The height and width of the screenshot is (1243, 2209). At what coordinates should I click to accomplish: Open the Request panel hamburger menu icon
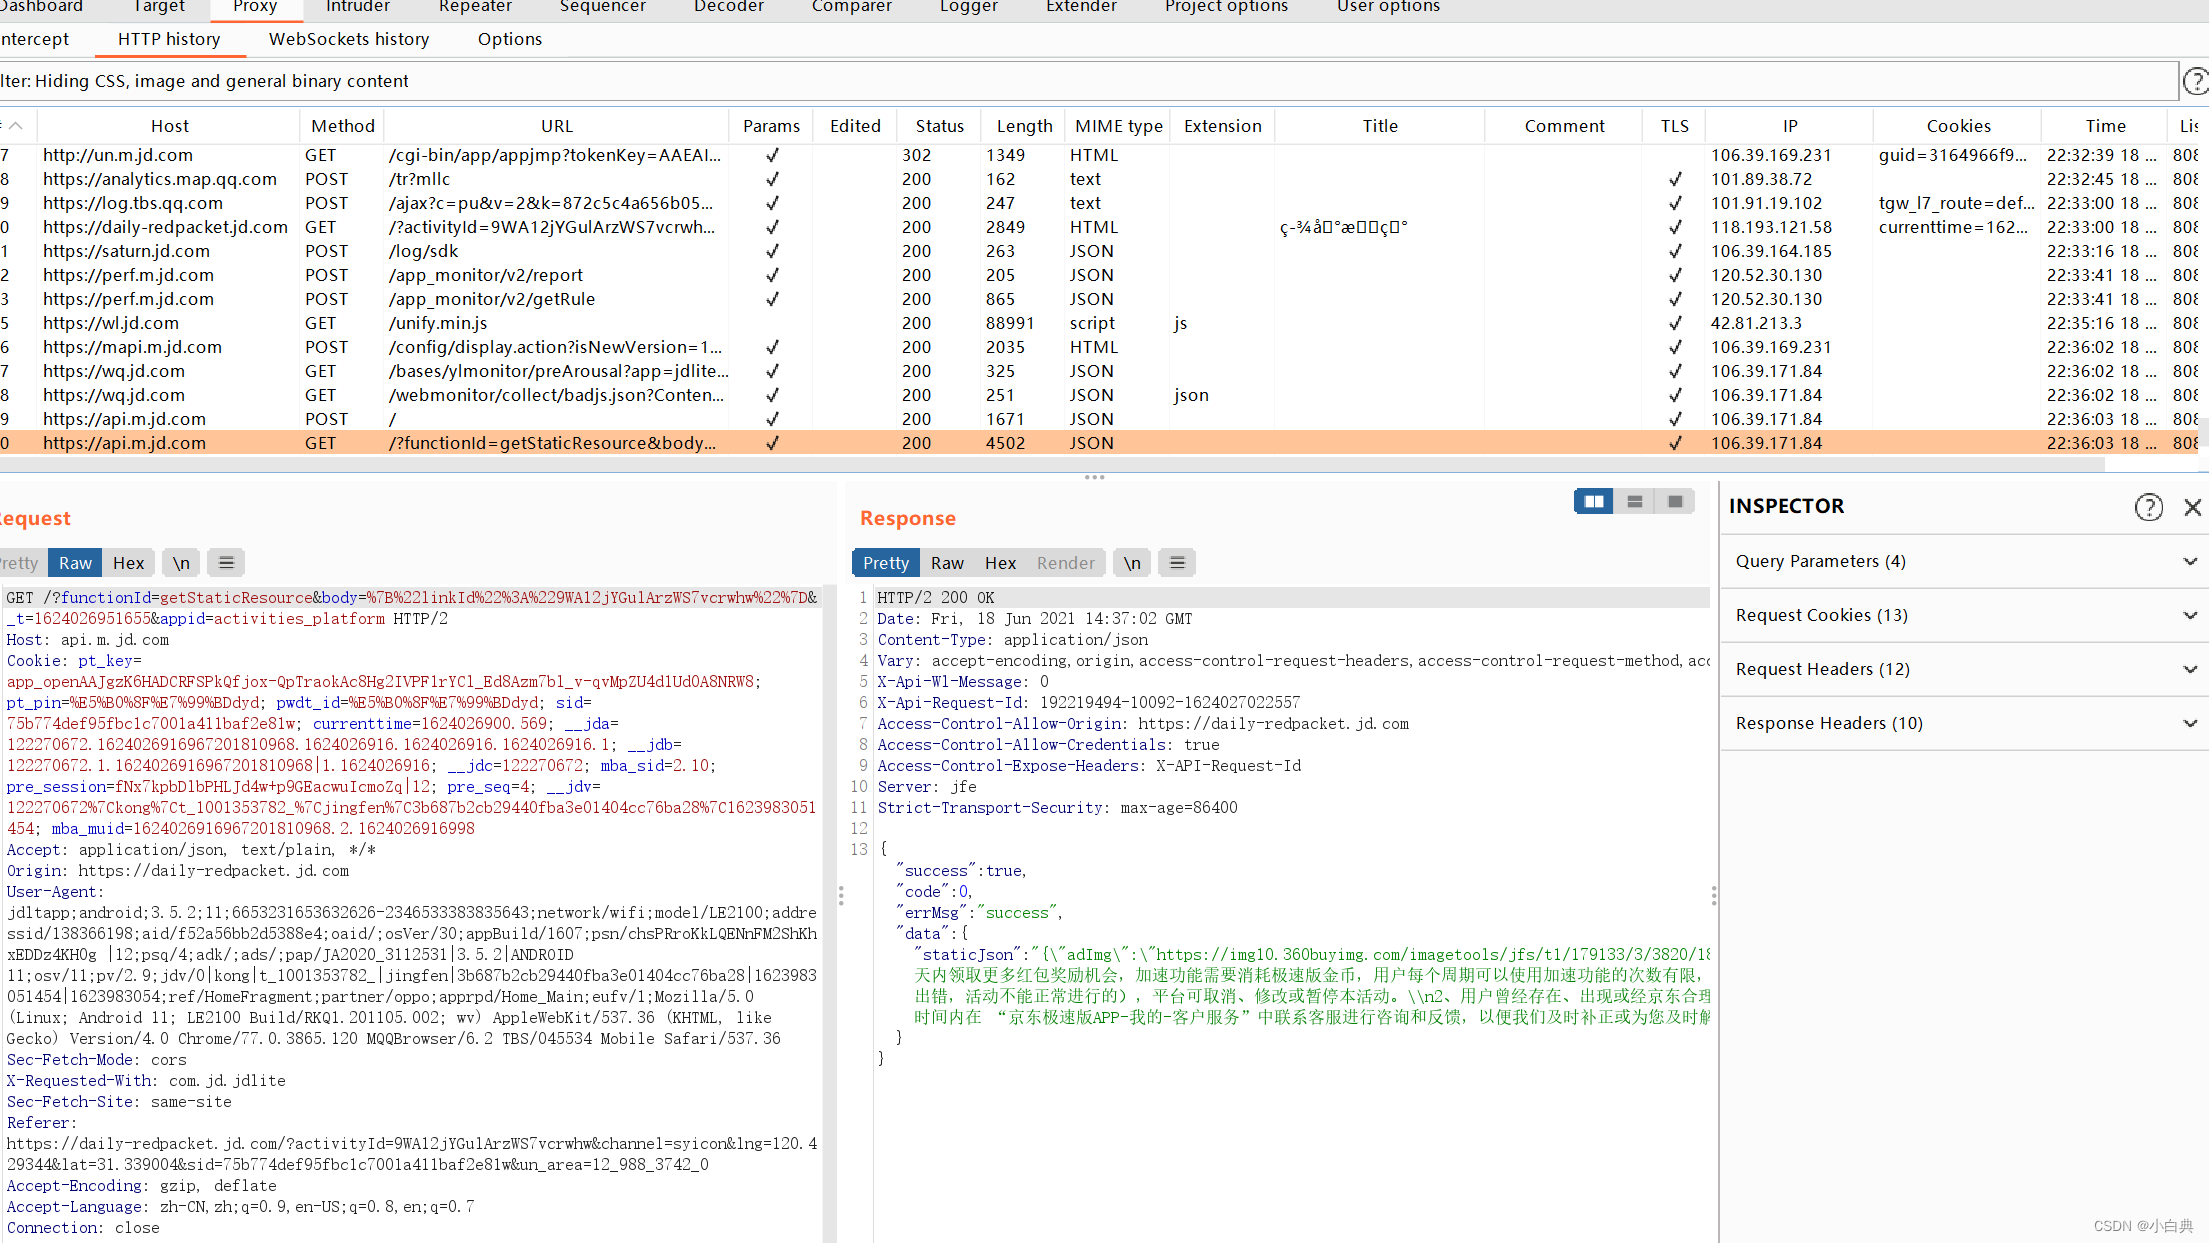pos(226,562)
